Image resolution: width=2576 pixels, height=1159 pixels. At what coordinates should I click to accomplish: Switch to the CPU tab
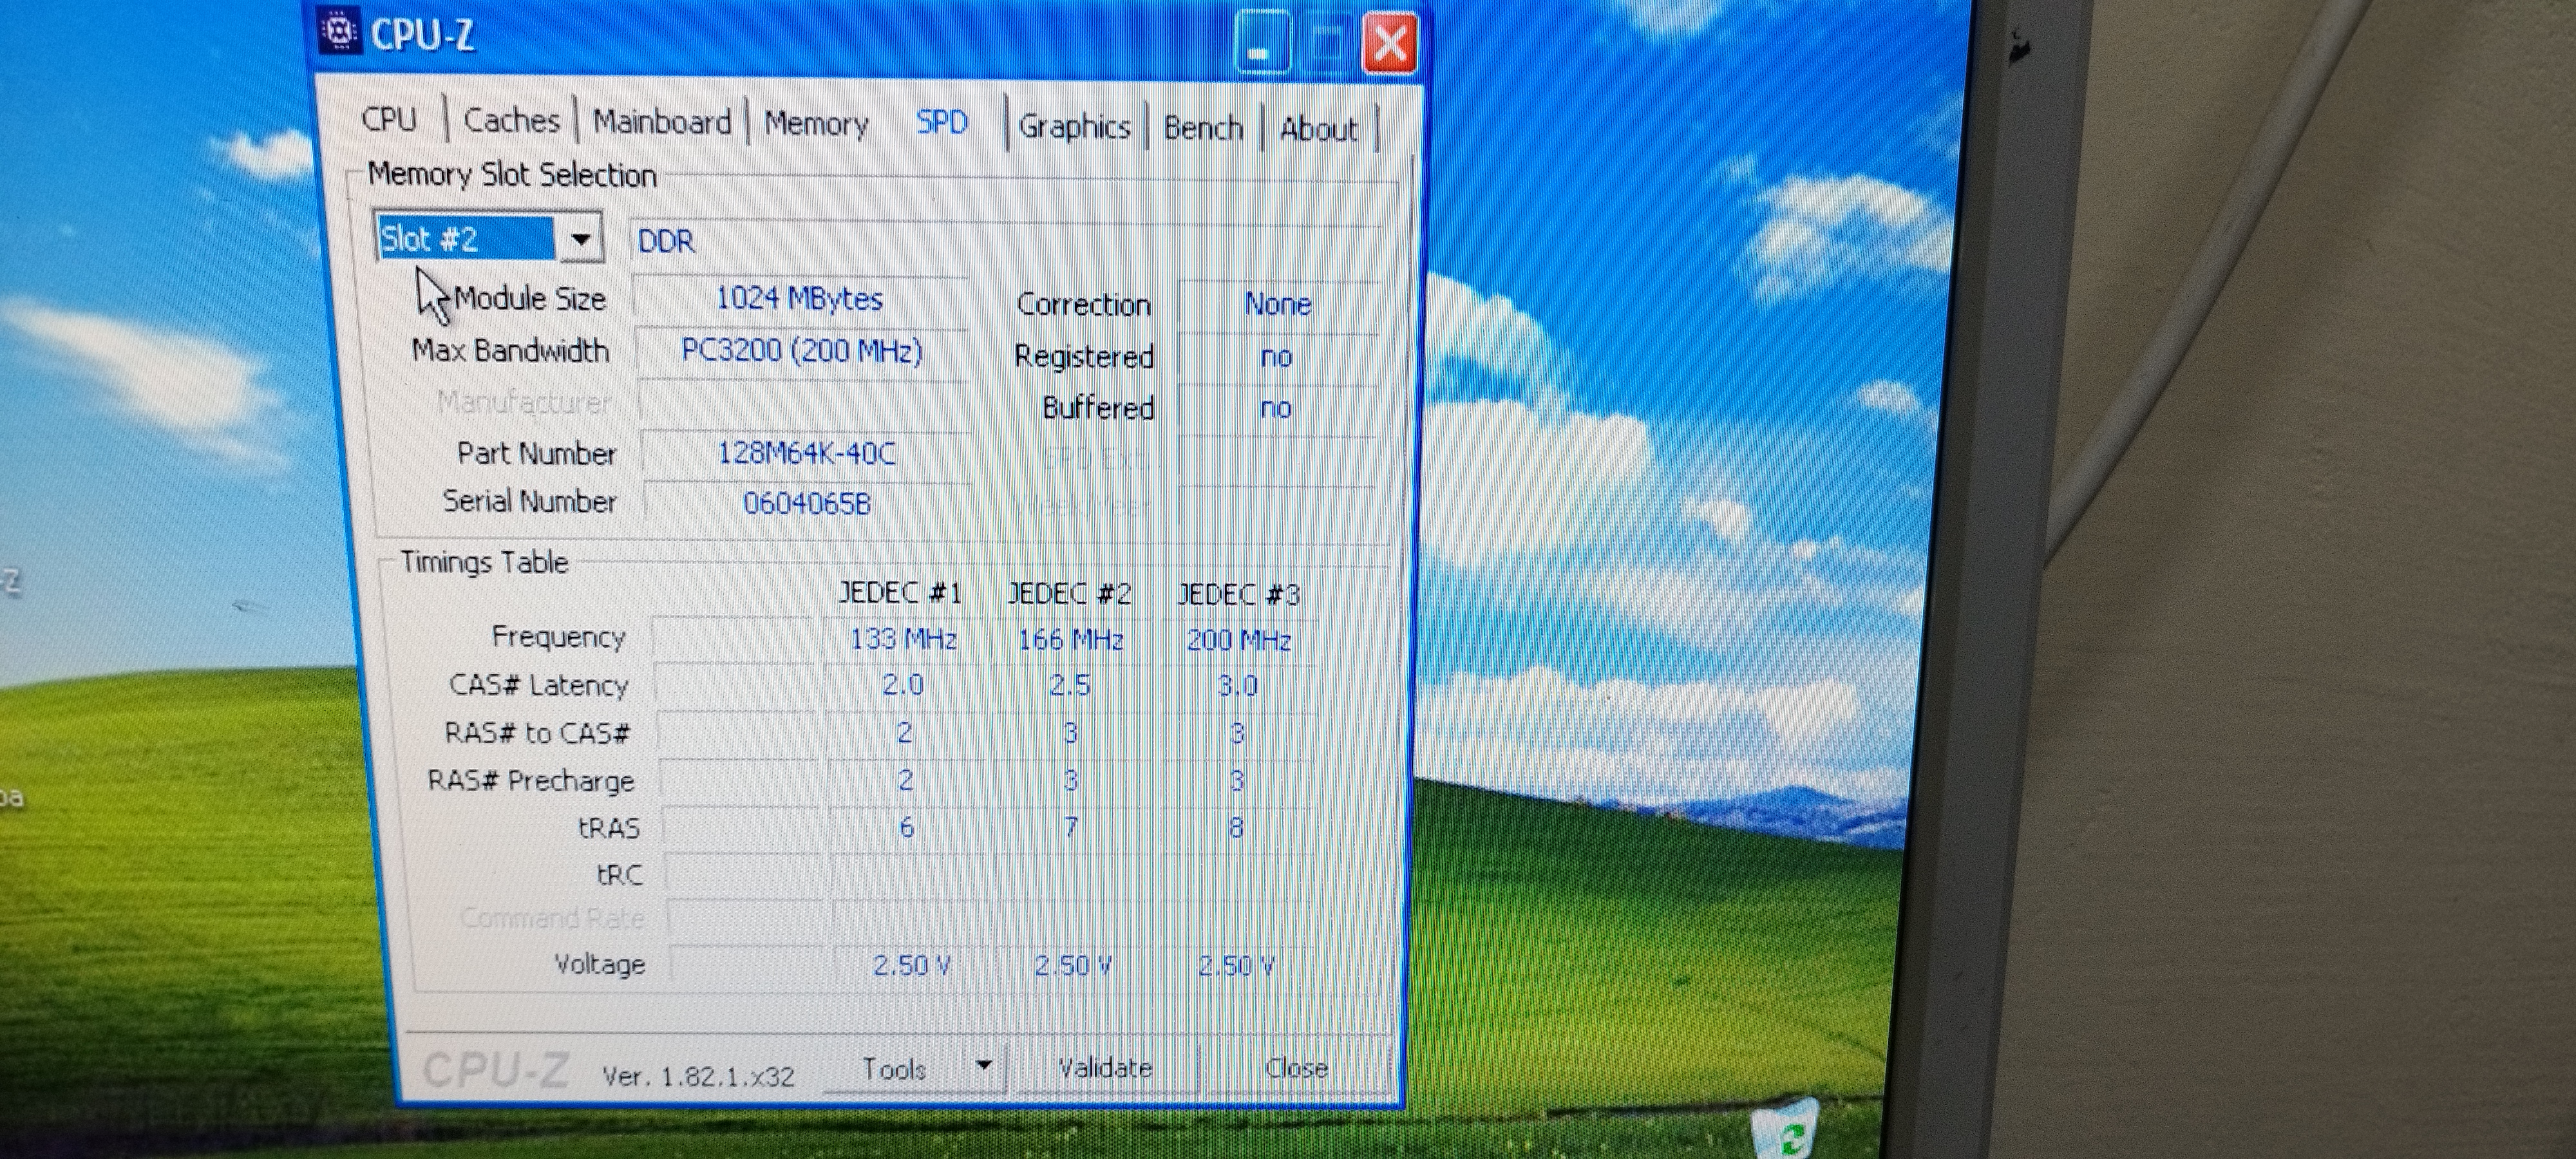[389, 119]
